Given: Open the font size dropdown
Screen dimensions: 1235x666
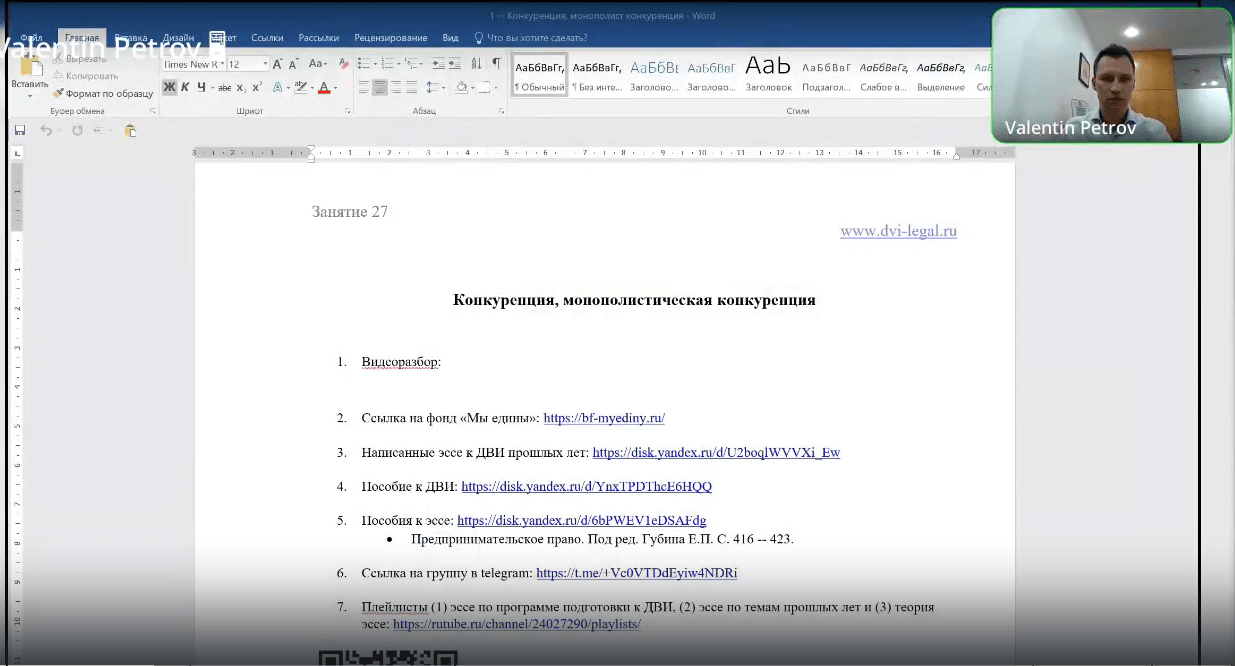Looking at the screenshot, I should coord(265,63).
